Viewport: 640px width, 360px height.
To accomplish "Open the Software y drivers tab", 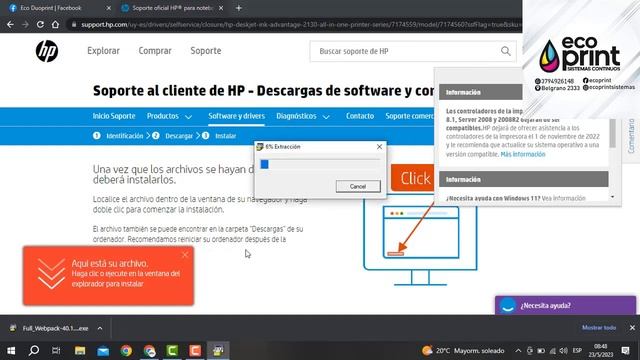I will 236,116.
